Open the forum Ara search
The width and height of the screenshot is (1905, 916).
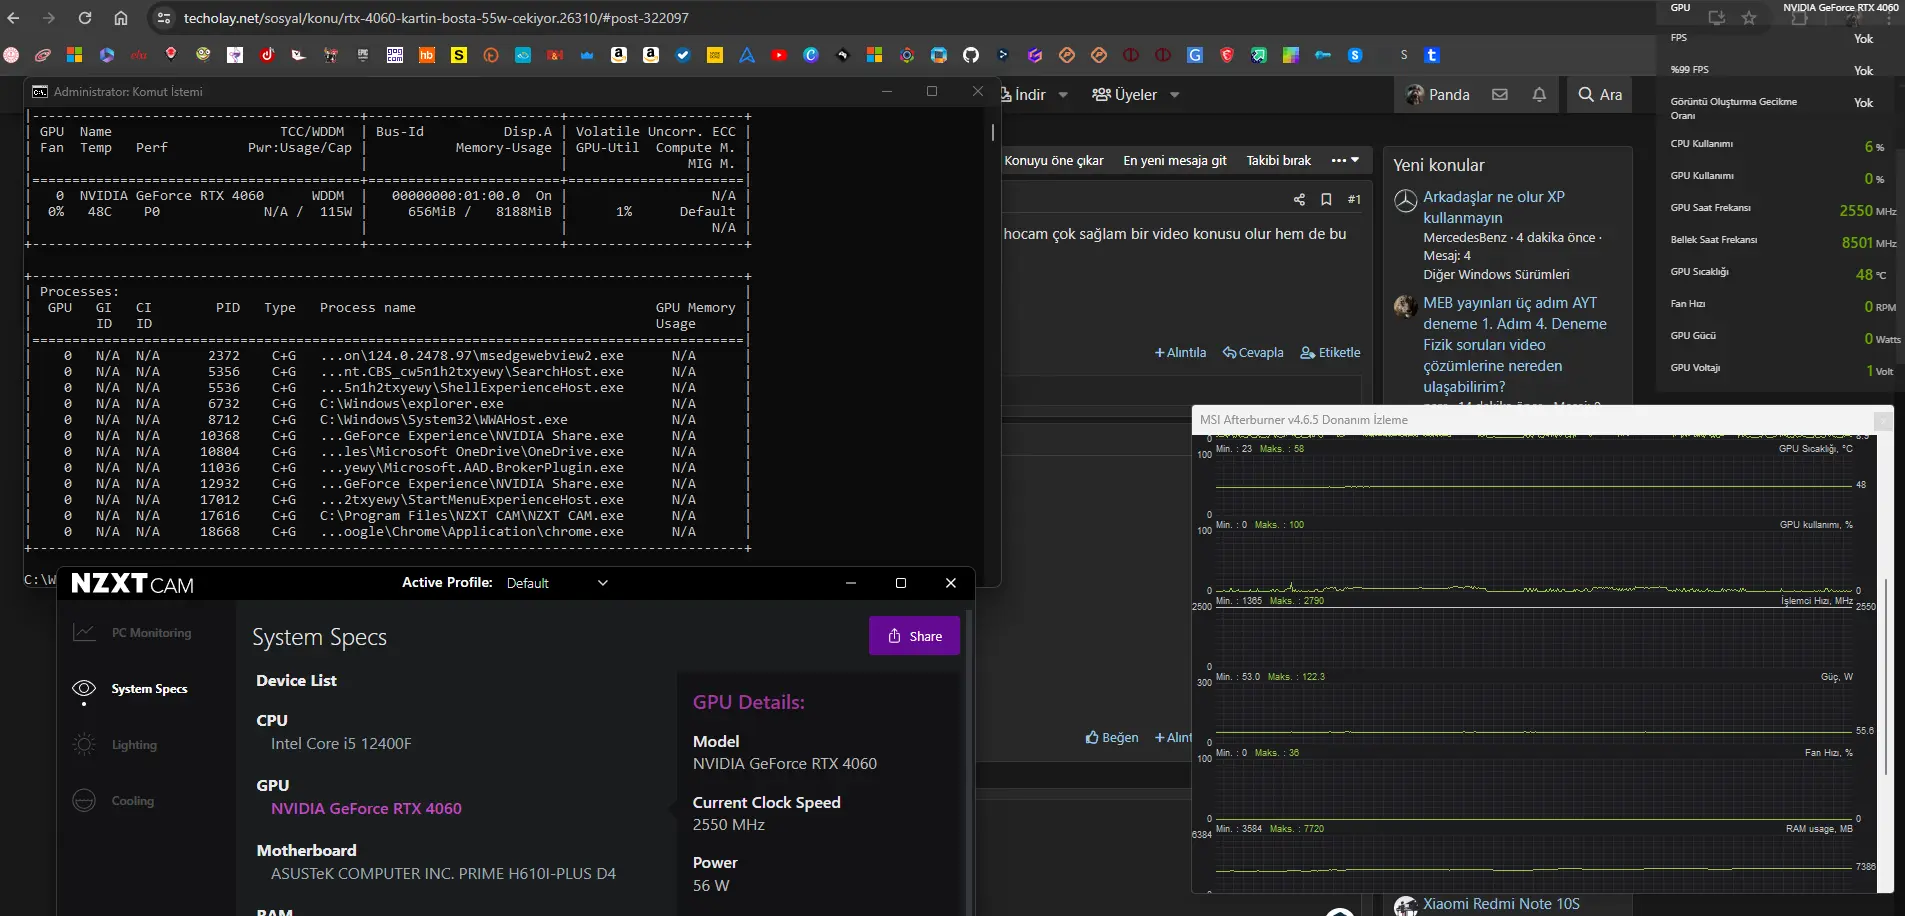(x=1600, y=94)
